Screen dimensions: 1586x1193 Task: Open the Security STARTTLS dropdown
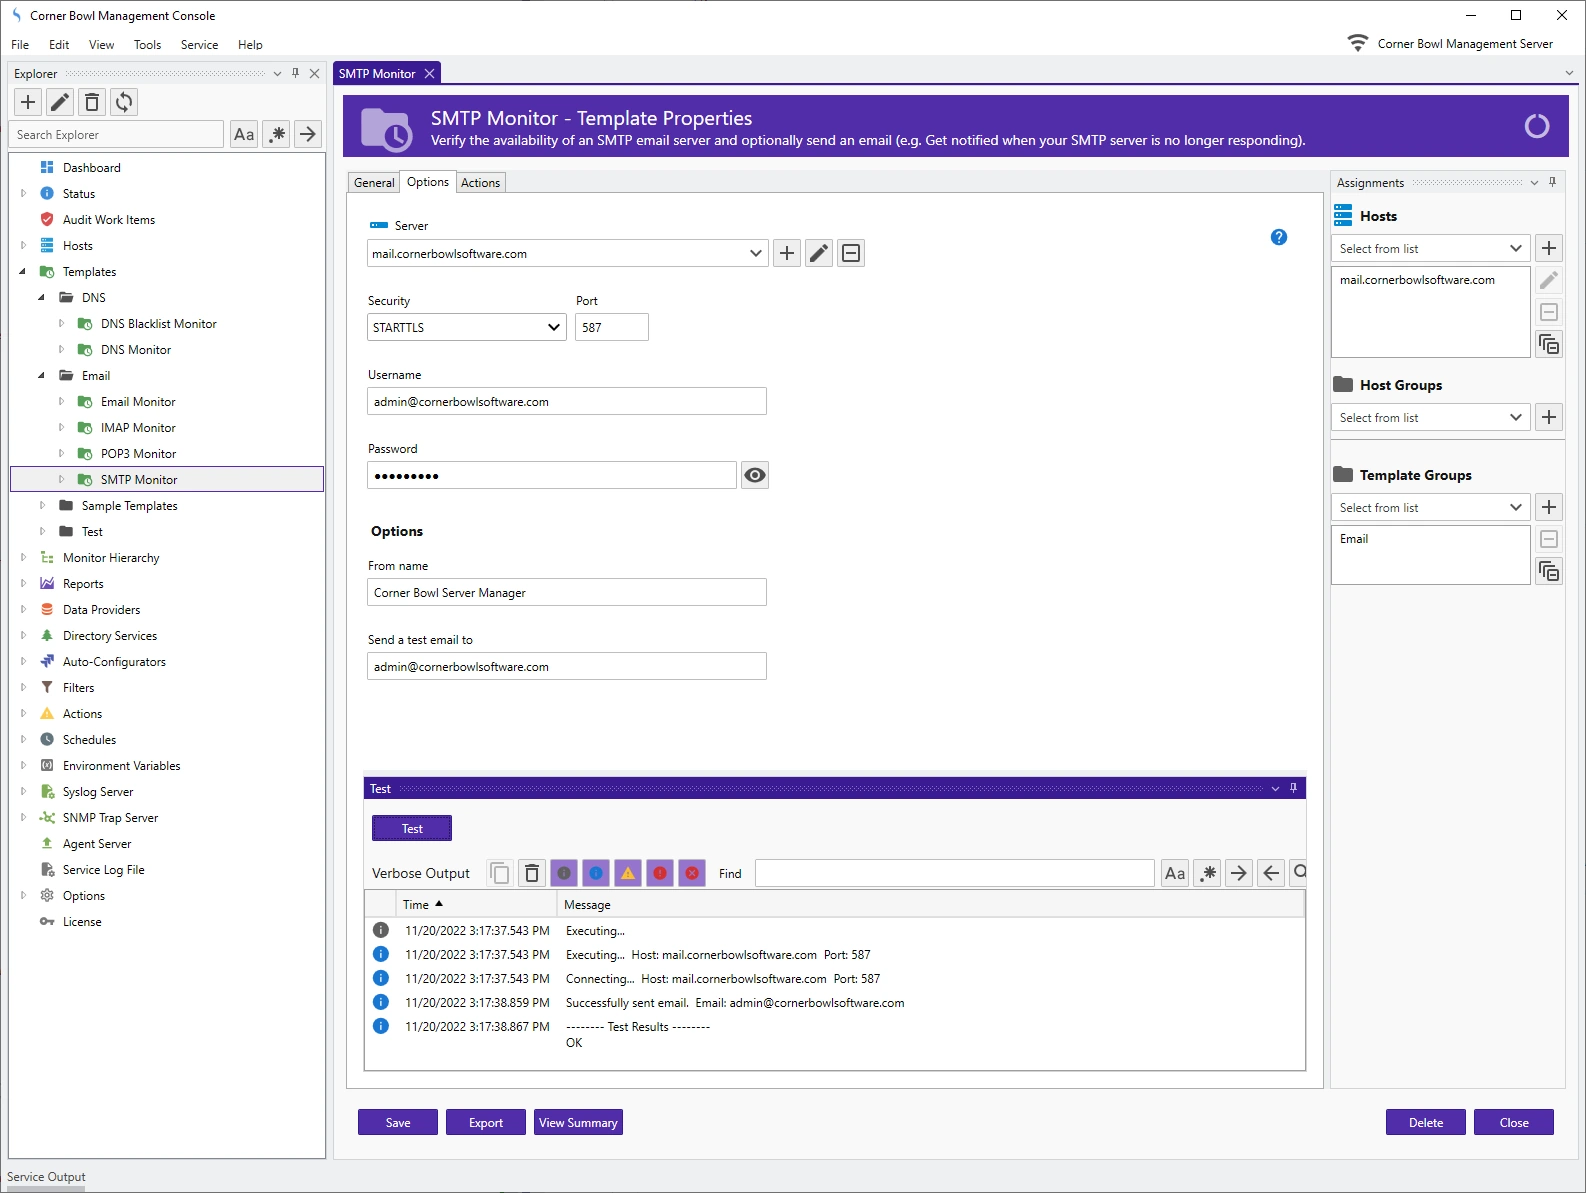[x=467, y=327]
